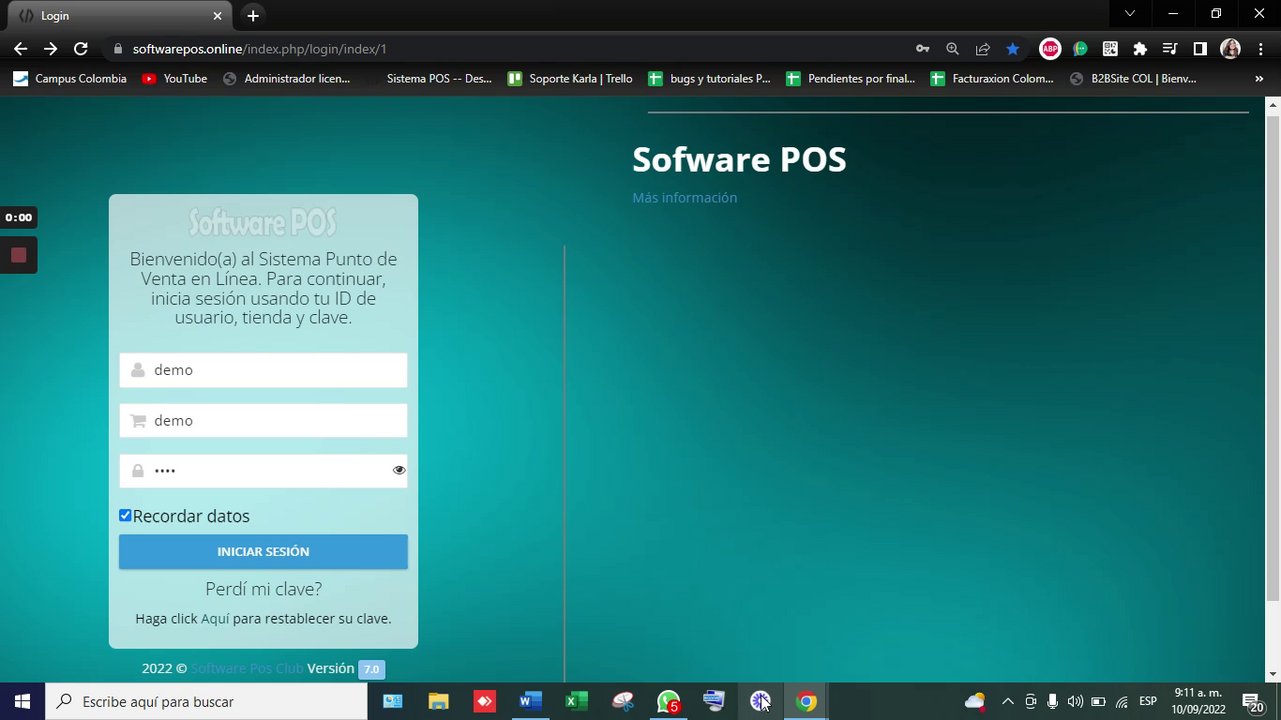Open the Chrome profile avatar
This screenshot has height=720, width=1281.
tap(1230, 48)
